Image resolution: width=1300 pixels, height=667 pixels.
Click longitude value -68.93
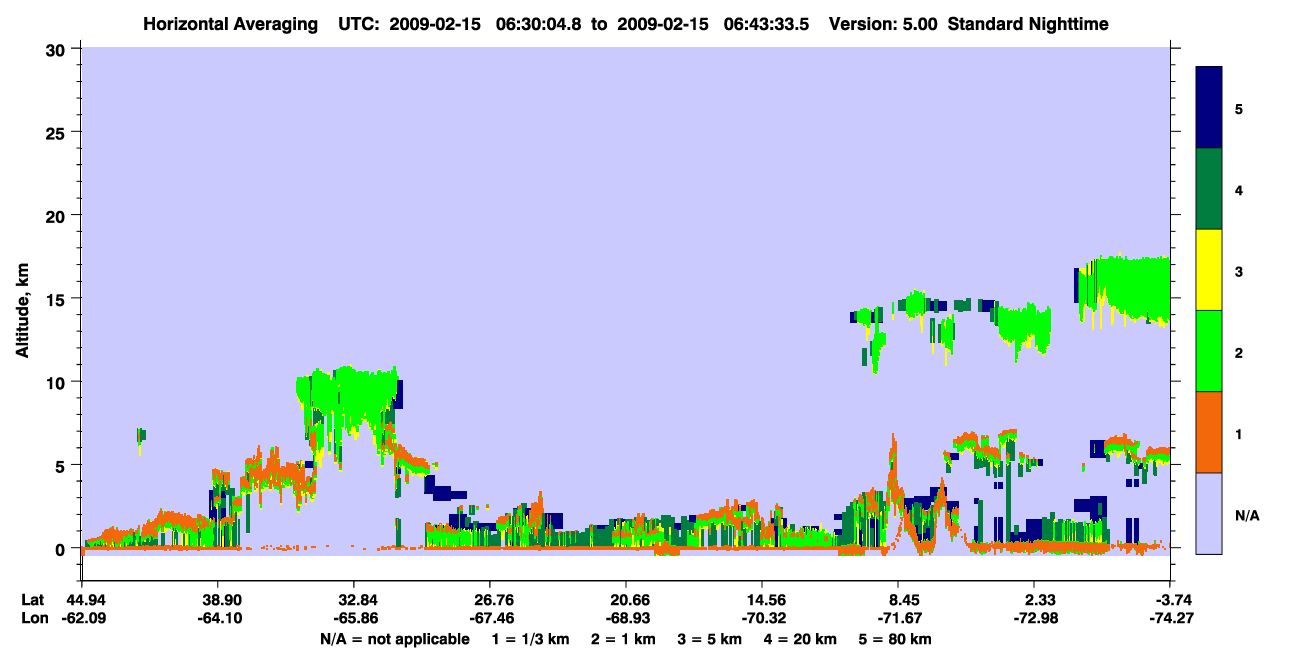pyautogui.click(x=626, y=618)
